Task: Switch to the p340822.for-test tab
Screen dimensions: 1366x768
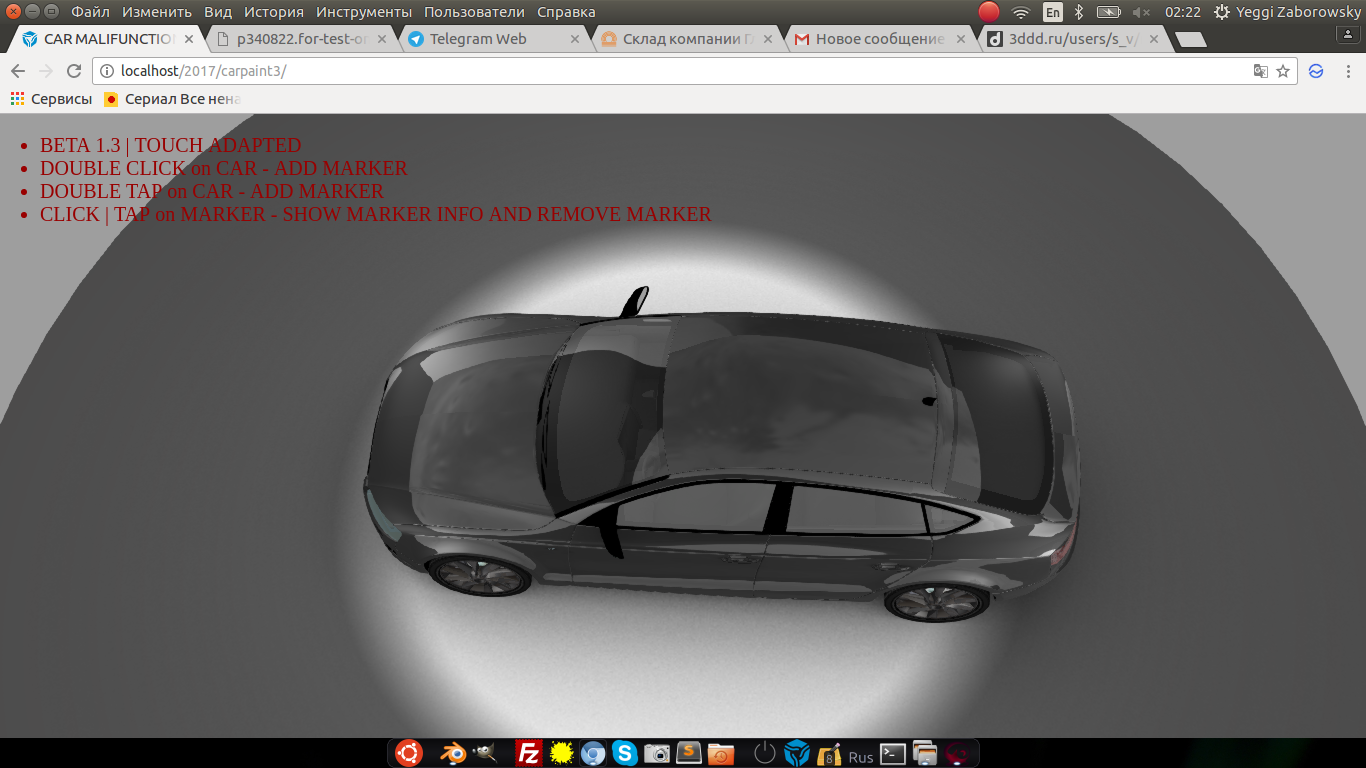Action: (x=301, y=39)
